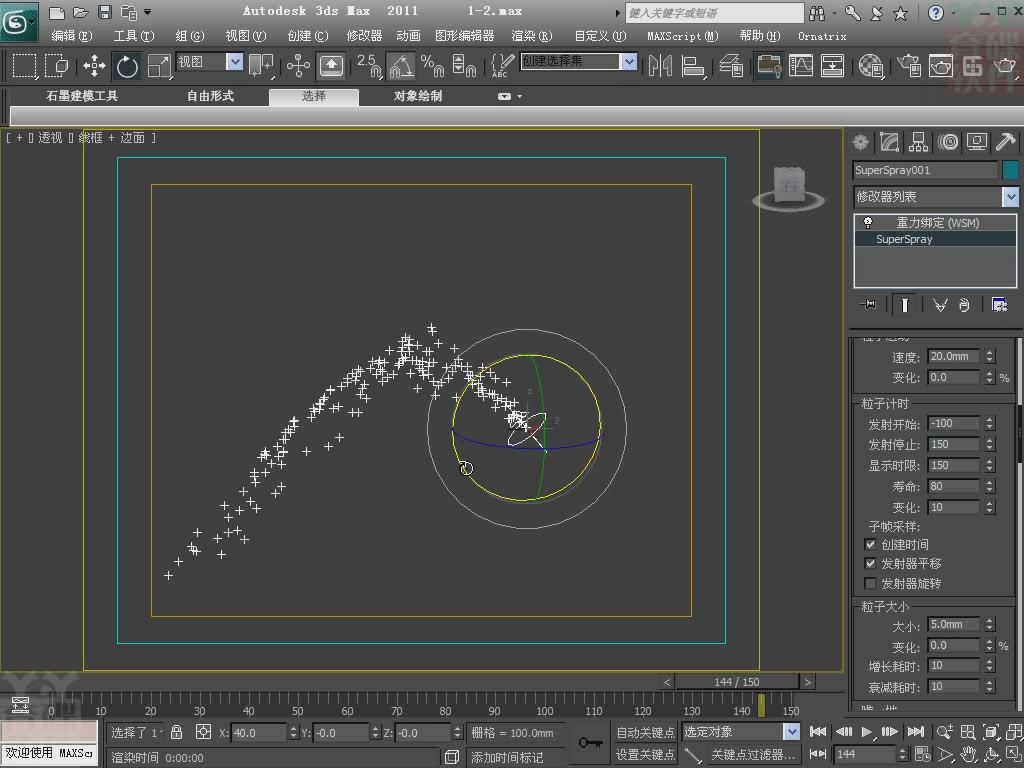Click 关键点过滤器 button
The height and width of the screenshot is (768, 1024).
pos(754,754)
